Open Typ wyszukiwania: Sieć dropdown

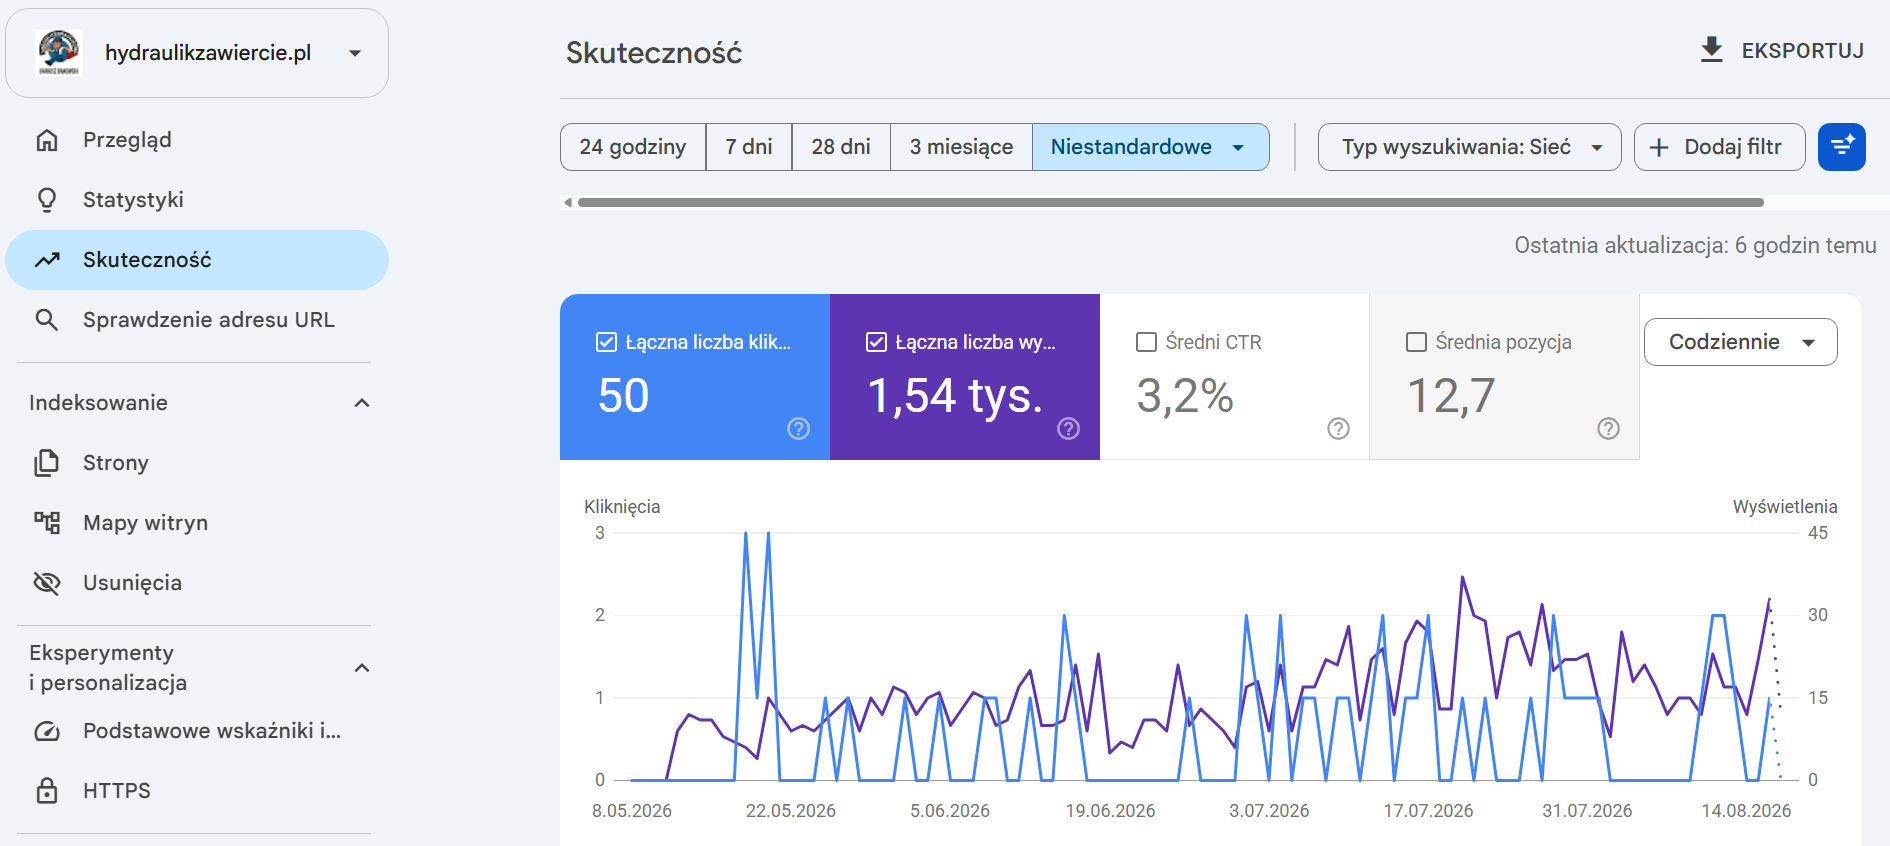(x=1469, y=147)
